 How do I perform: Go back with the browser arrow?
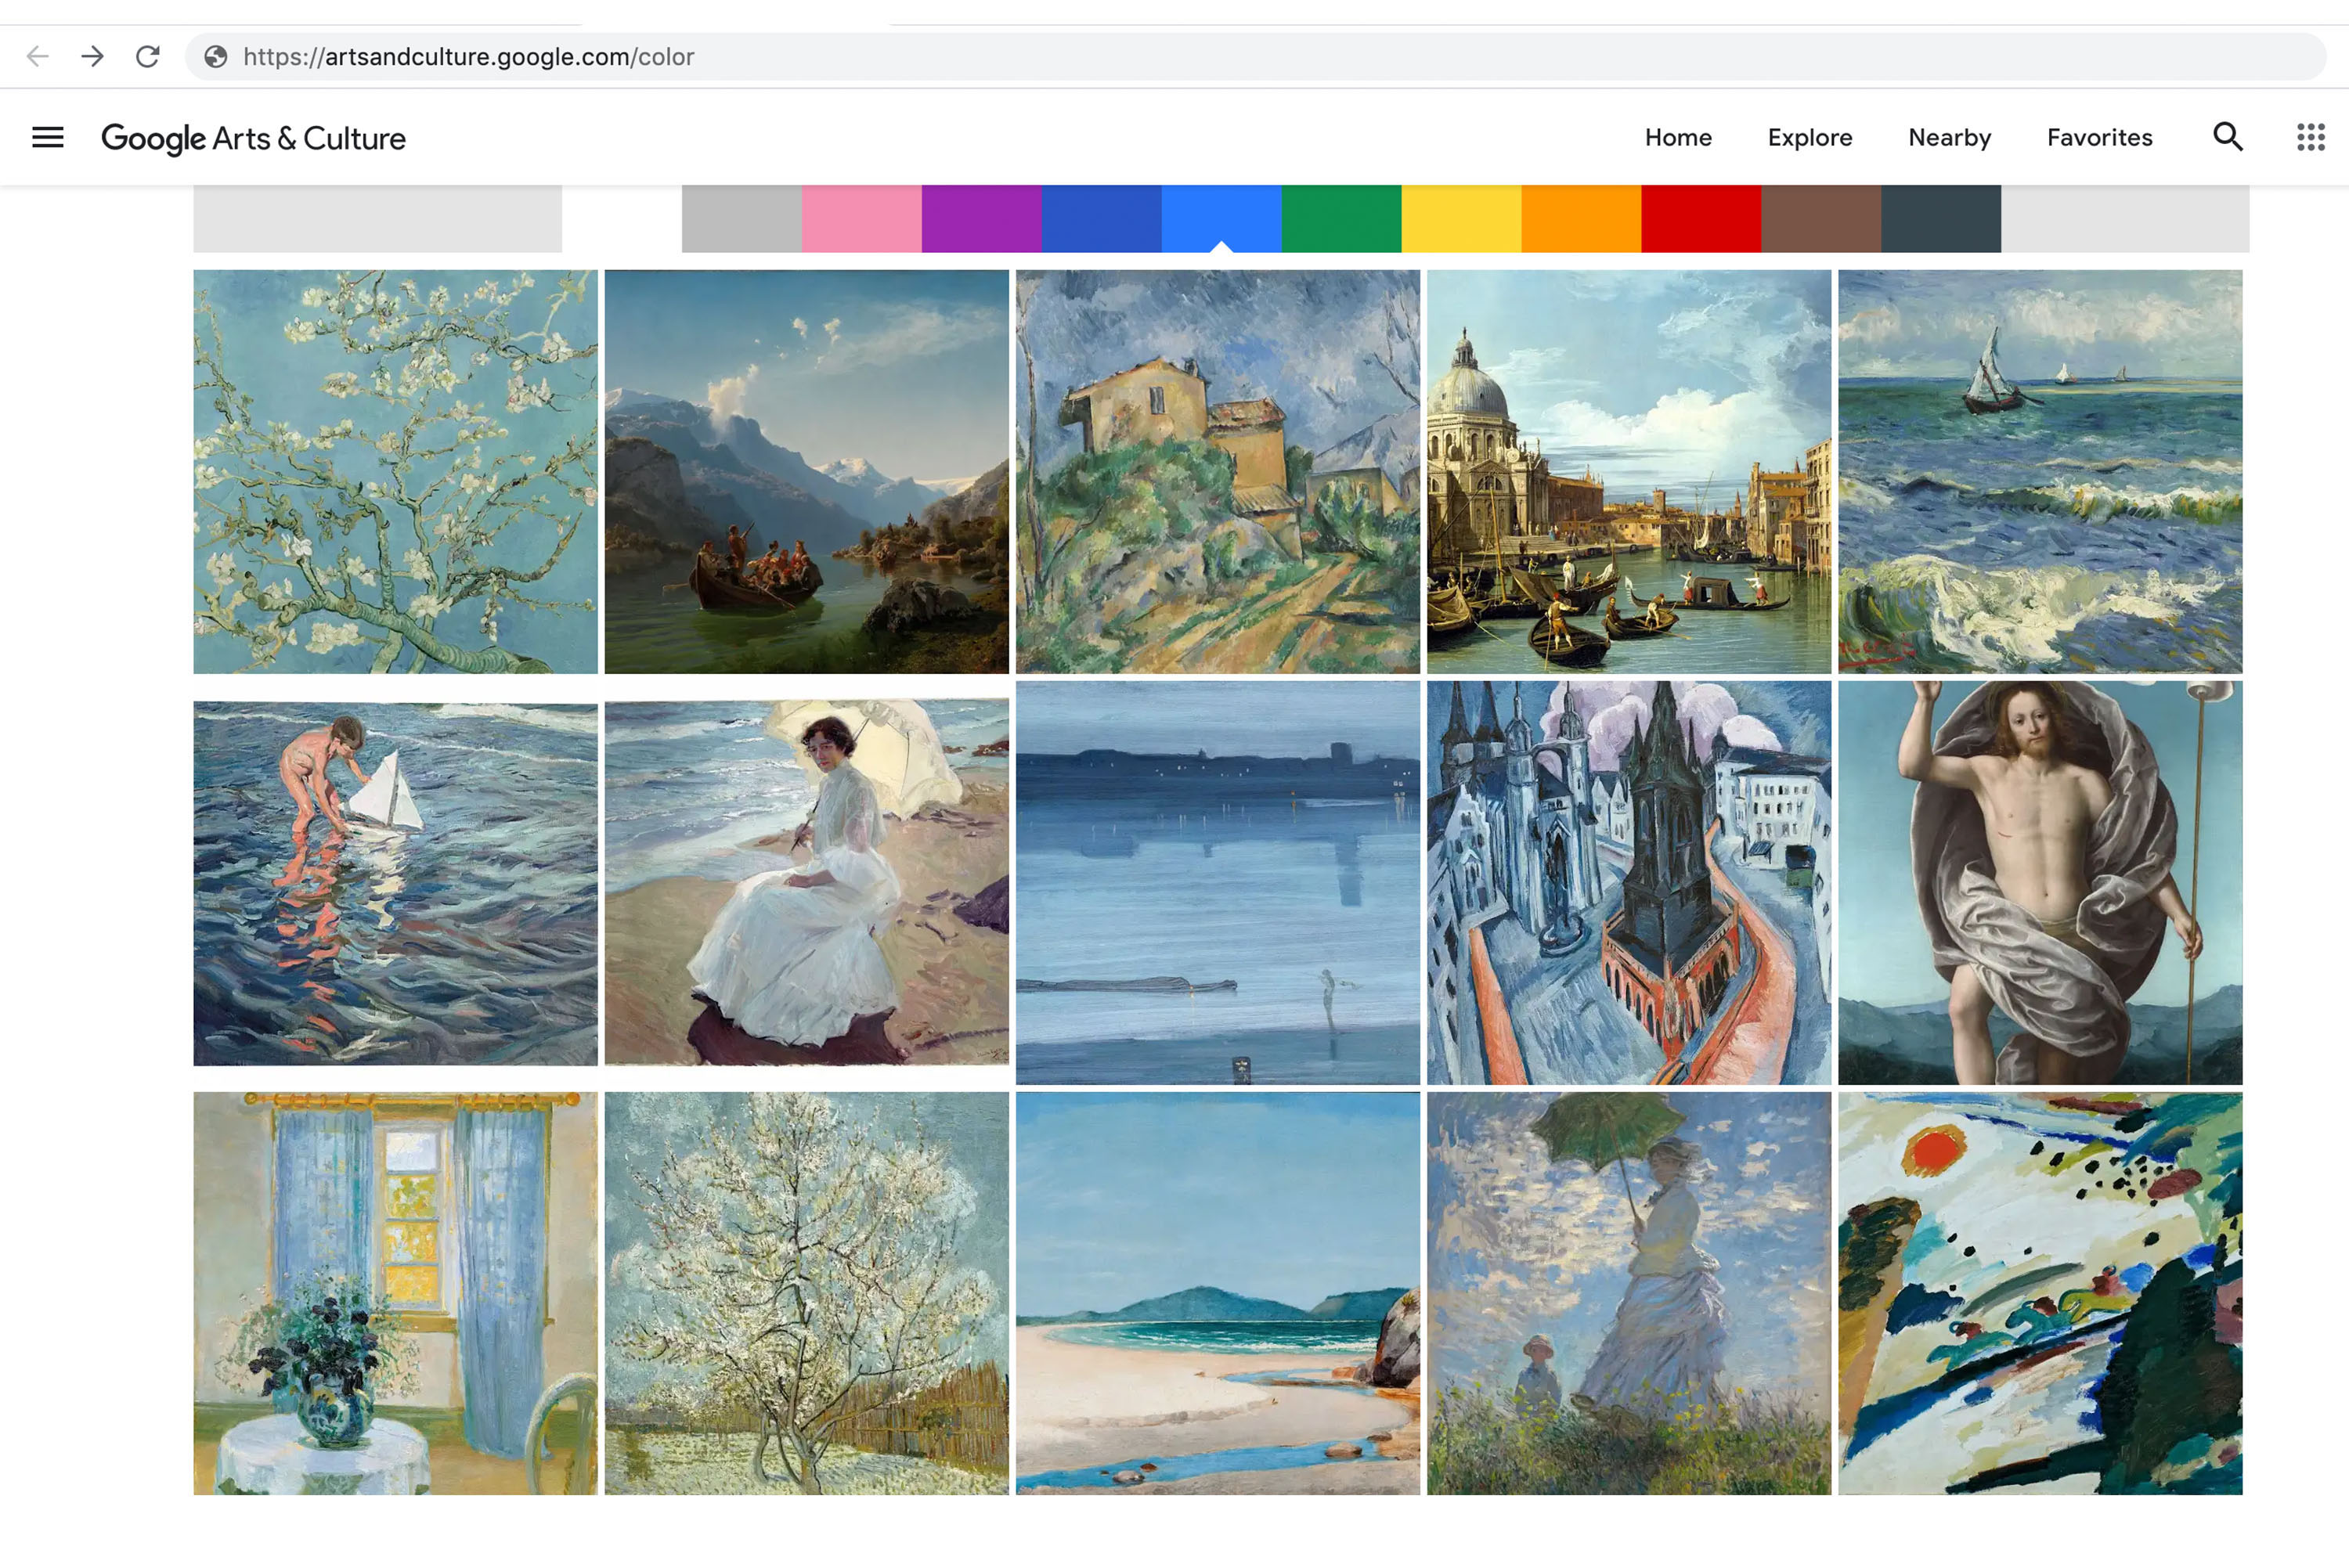click(38, 56)
